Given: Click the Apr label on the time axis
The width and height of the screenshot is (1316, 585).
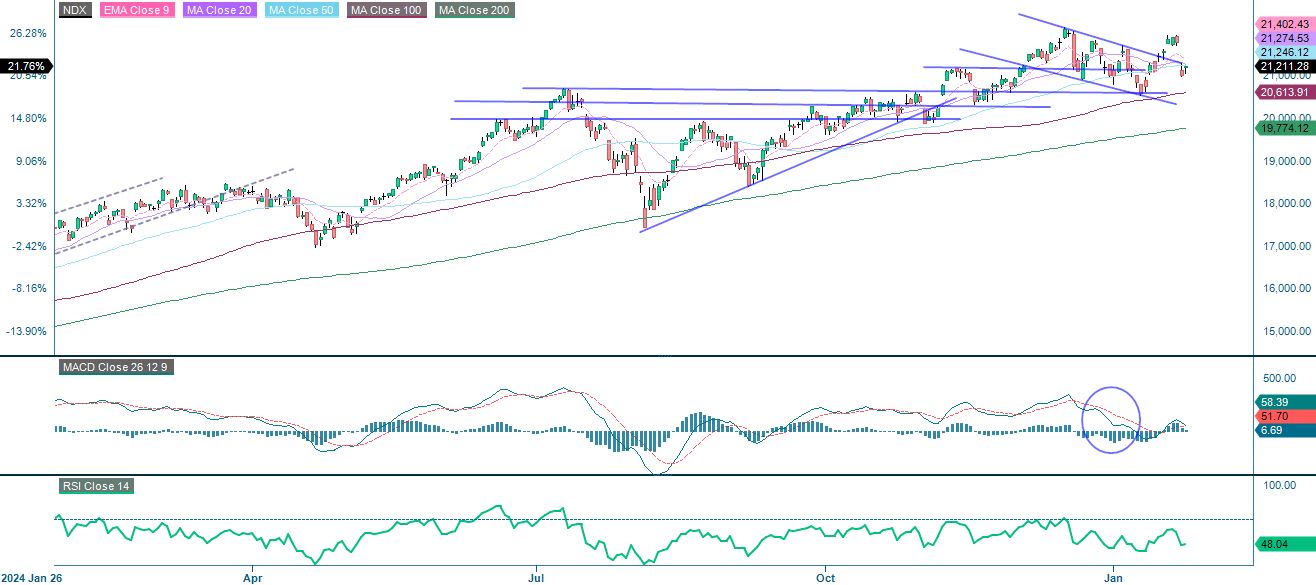Looking at the screenshot, I should click(x=253, y=578).
